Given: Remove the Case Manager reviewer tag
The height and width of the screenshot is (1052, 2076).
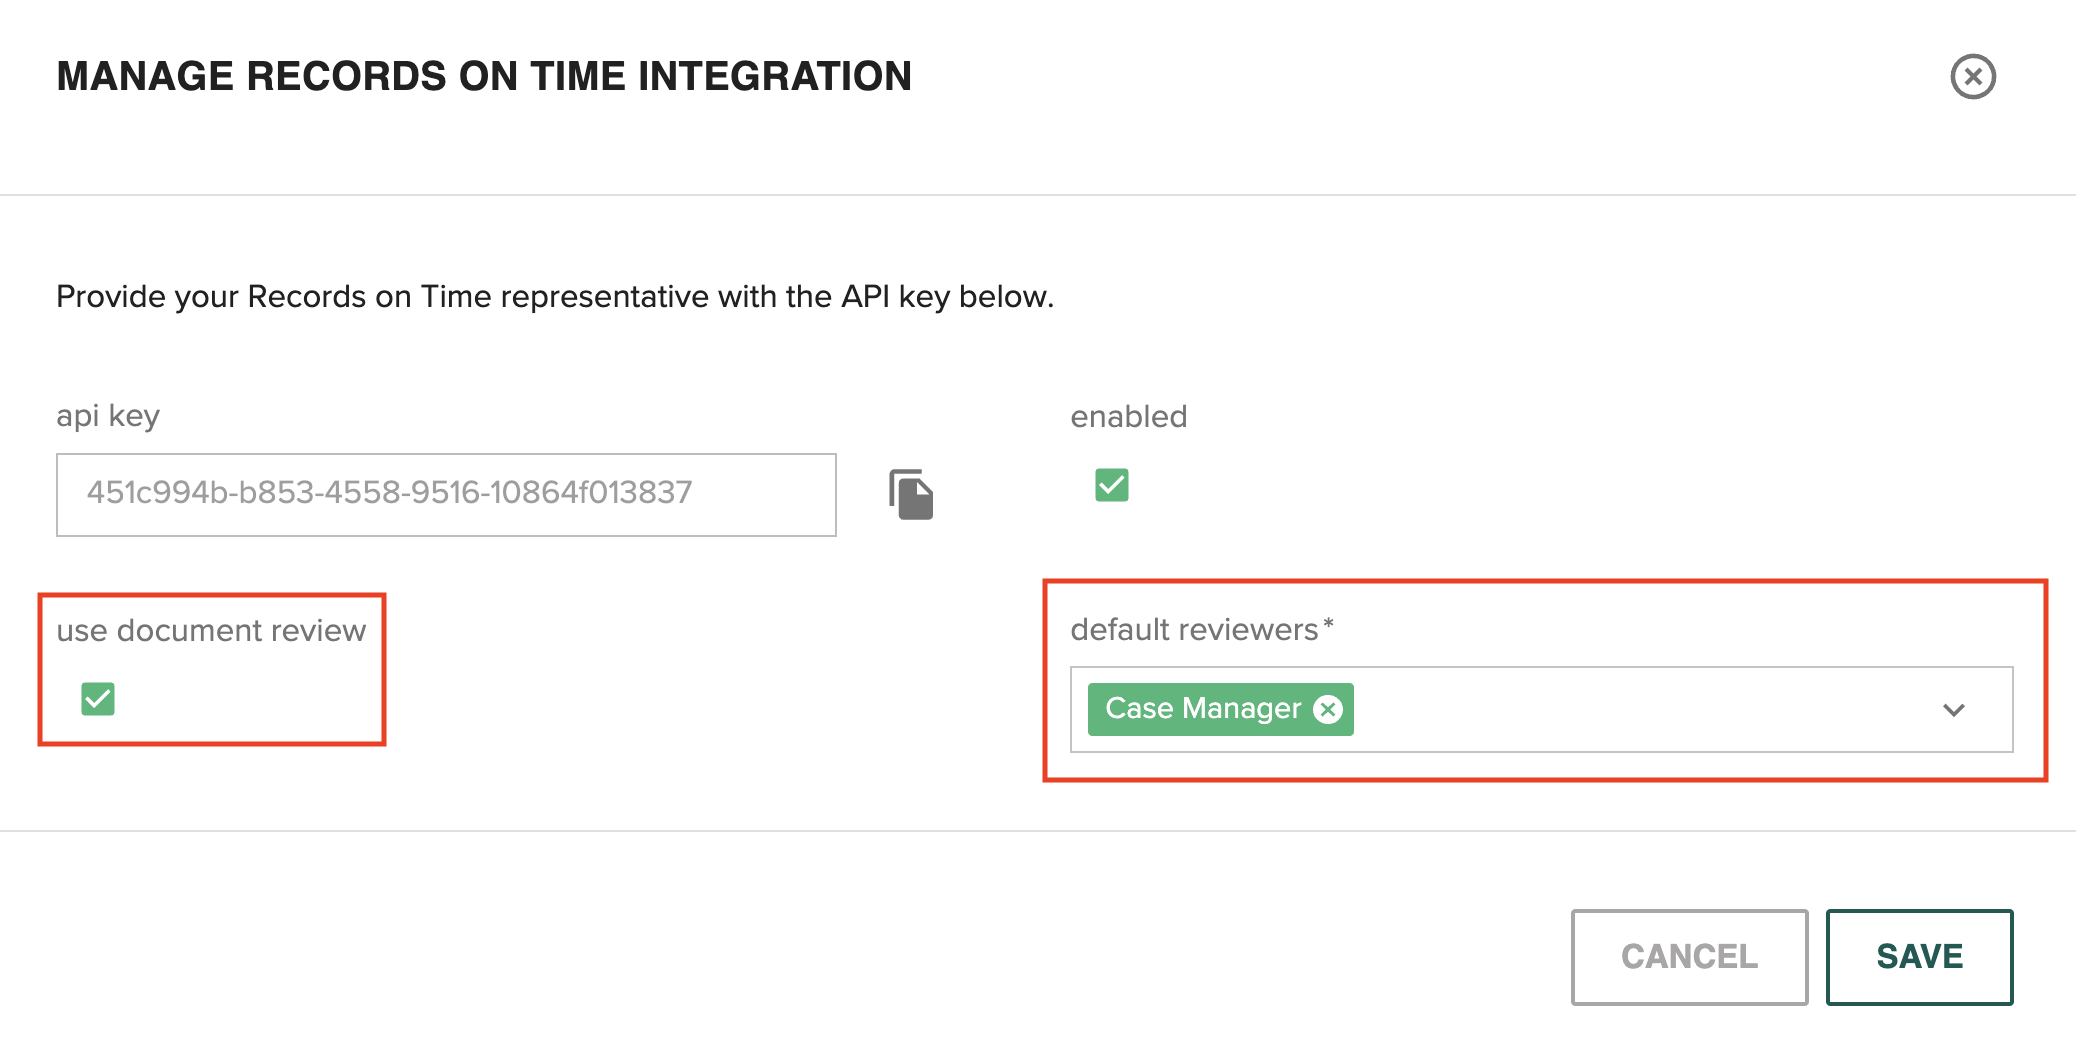Looking at the screenshot, I should 1328,709.
